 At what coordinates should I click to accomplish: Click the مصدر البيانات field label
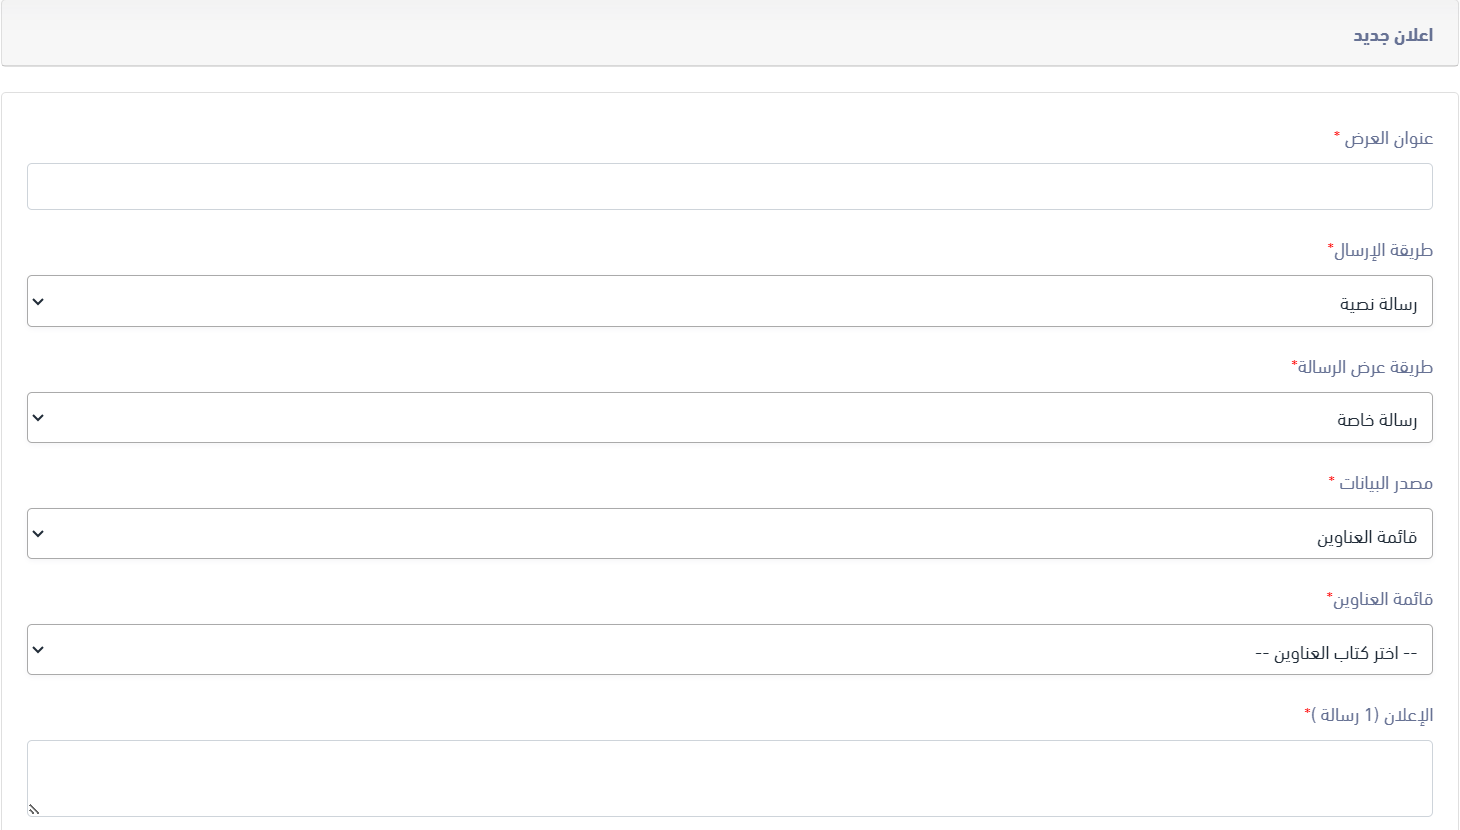click(x=1385, y=483)
